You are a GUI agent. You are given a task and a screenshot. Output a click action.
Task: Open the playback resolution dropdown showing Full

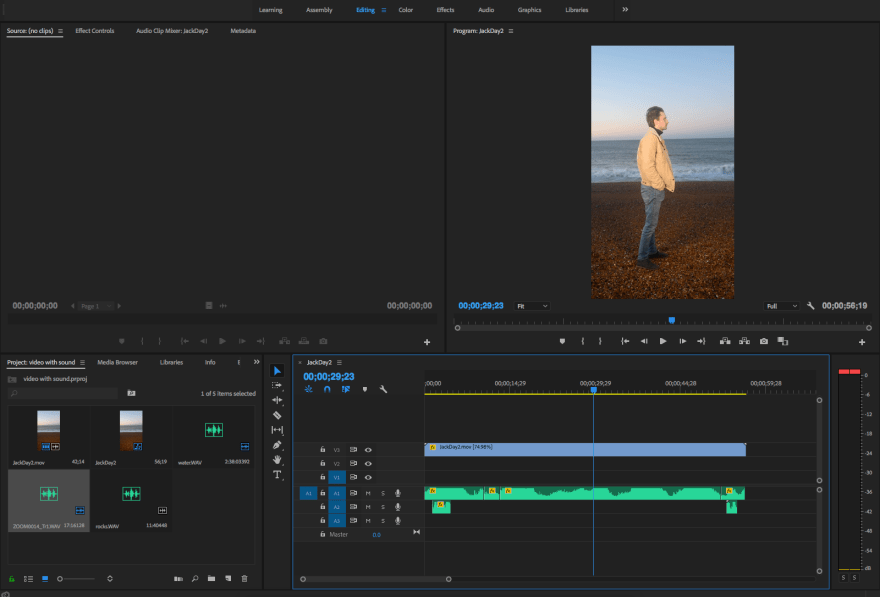781,305
